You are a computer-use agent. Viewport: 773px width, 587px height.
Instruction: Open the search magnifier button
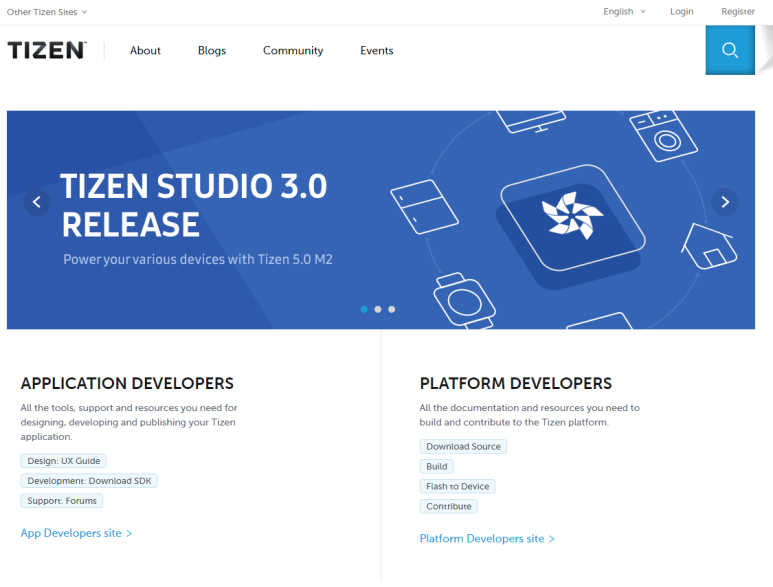coord(730,50)
